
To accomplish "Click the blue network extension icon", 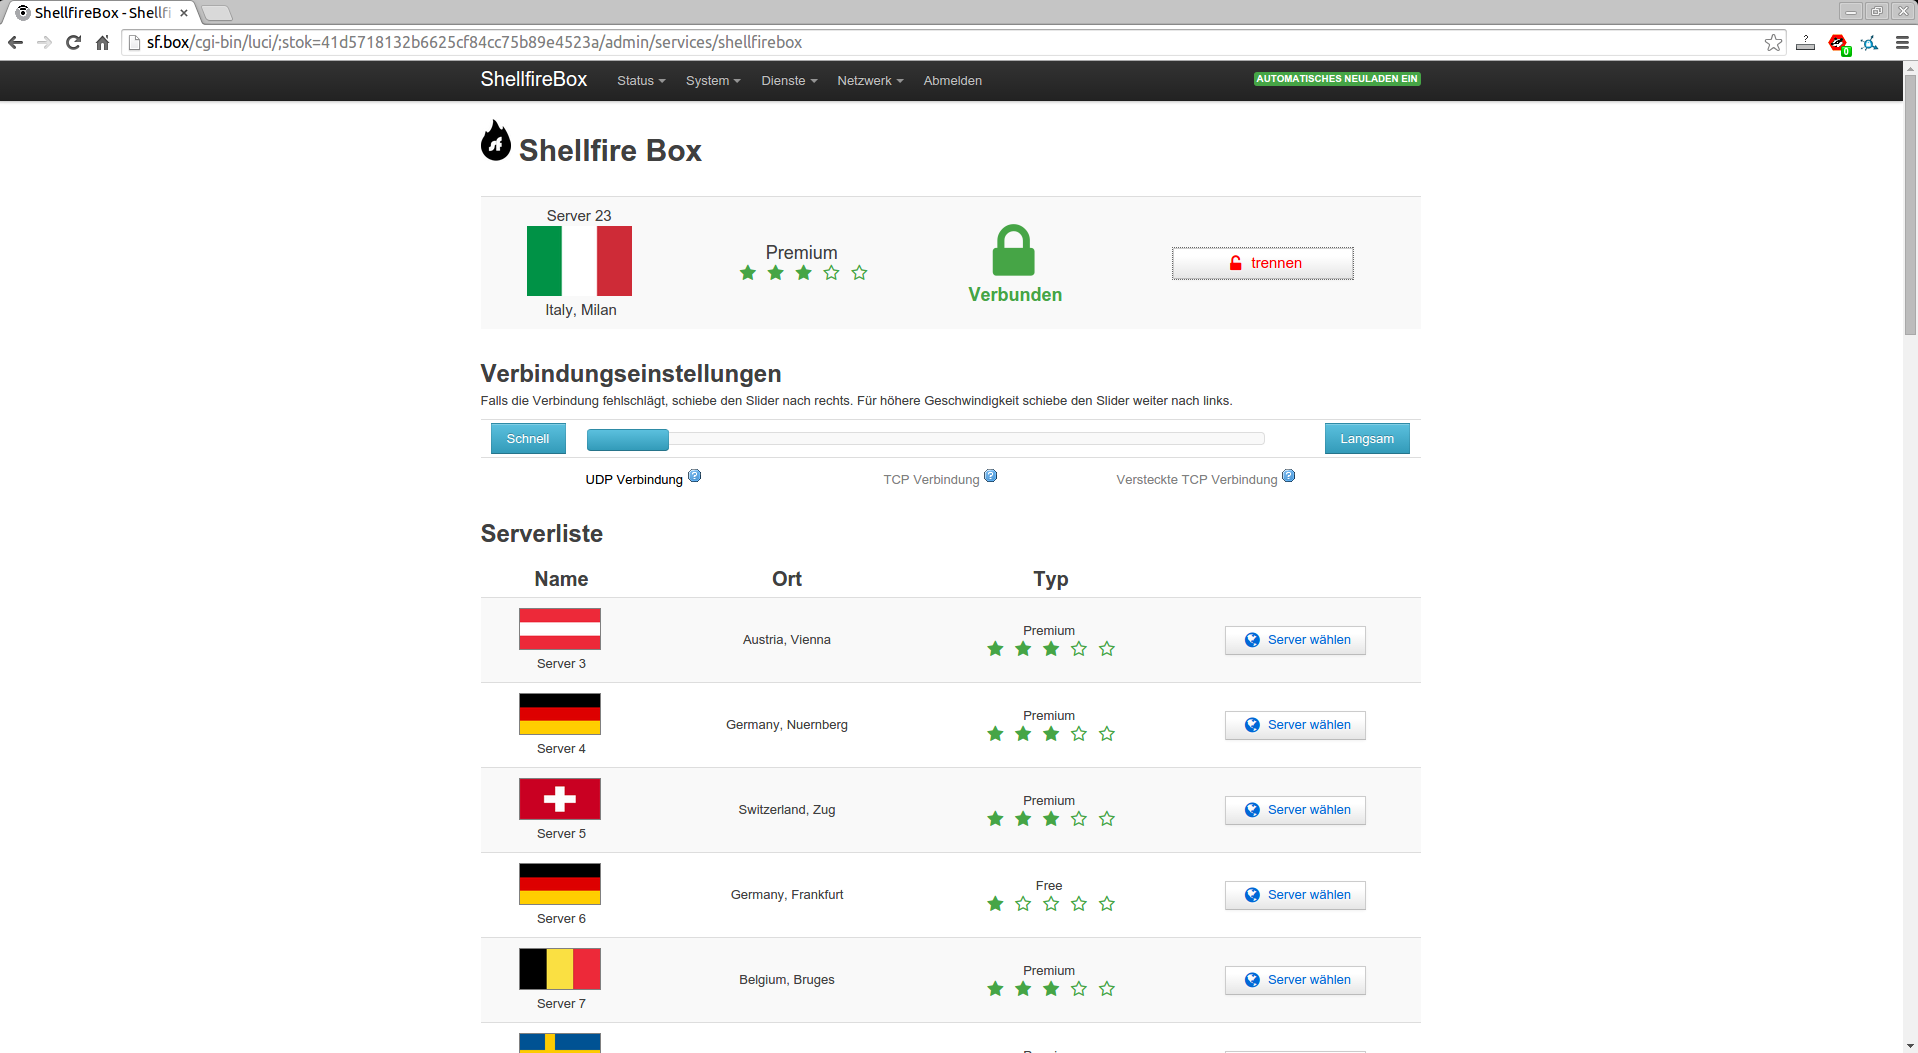I will (1869, 43).
